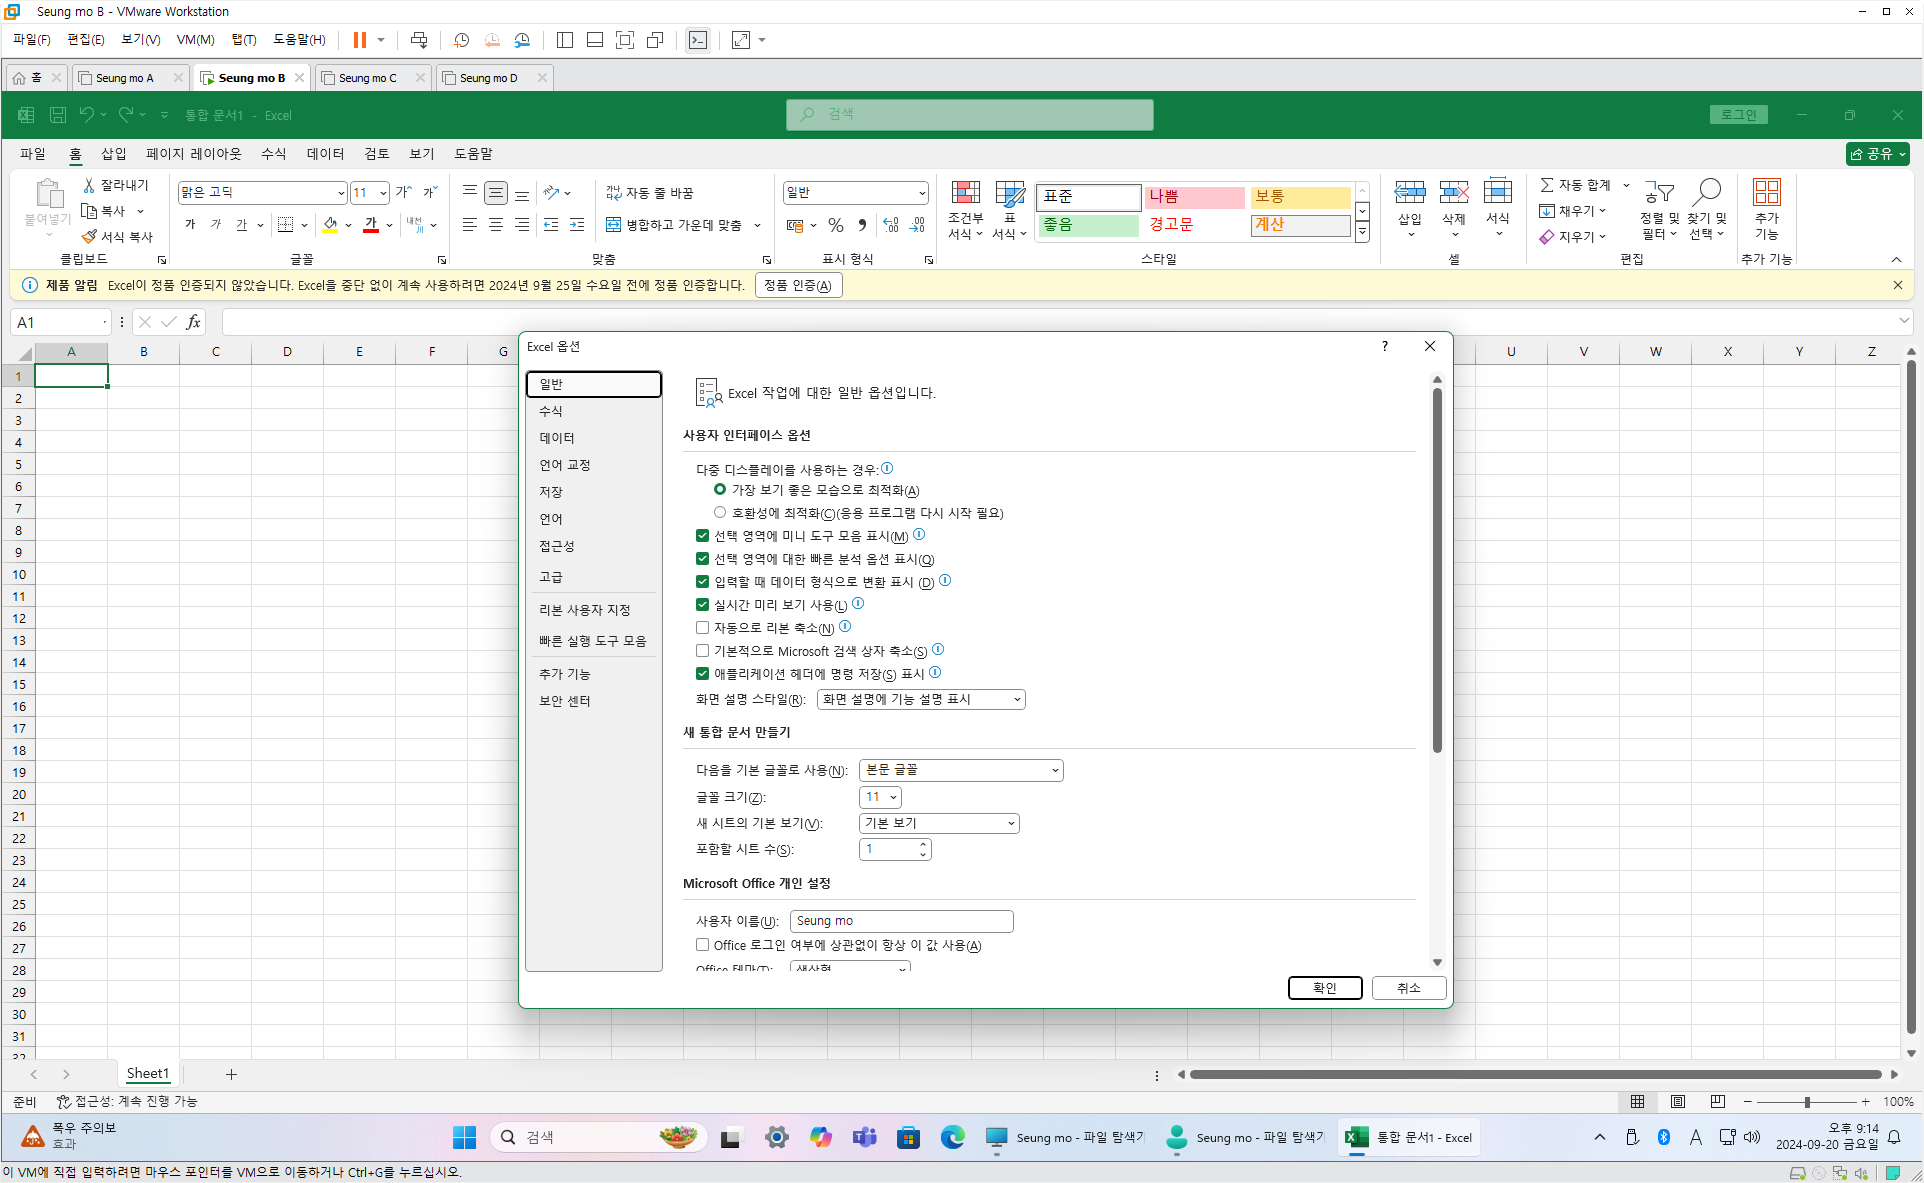Open the default font dropdown showing 본문 글꼴
Screen dimensions: 1924x1183
[x=960, y=770]
